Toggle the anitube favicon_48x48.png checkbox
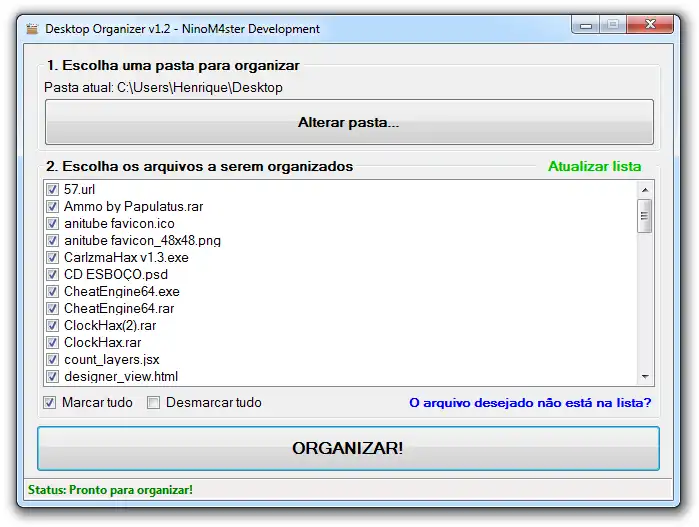The image size is (699, 527). pyautogui.click(x=52, y=240)
